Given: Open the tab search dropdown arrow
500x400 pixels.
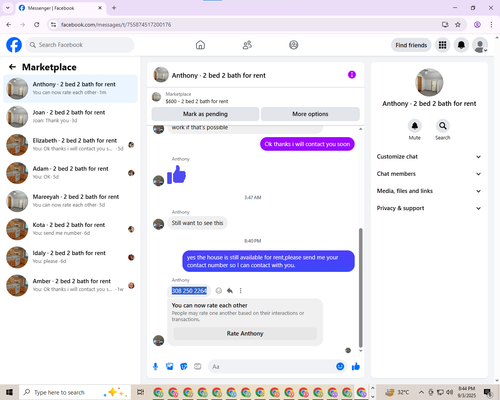Looking at the screenshot, I should (8, 8).
